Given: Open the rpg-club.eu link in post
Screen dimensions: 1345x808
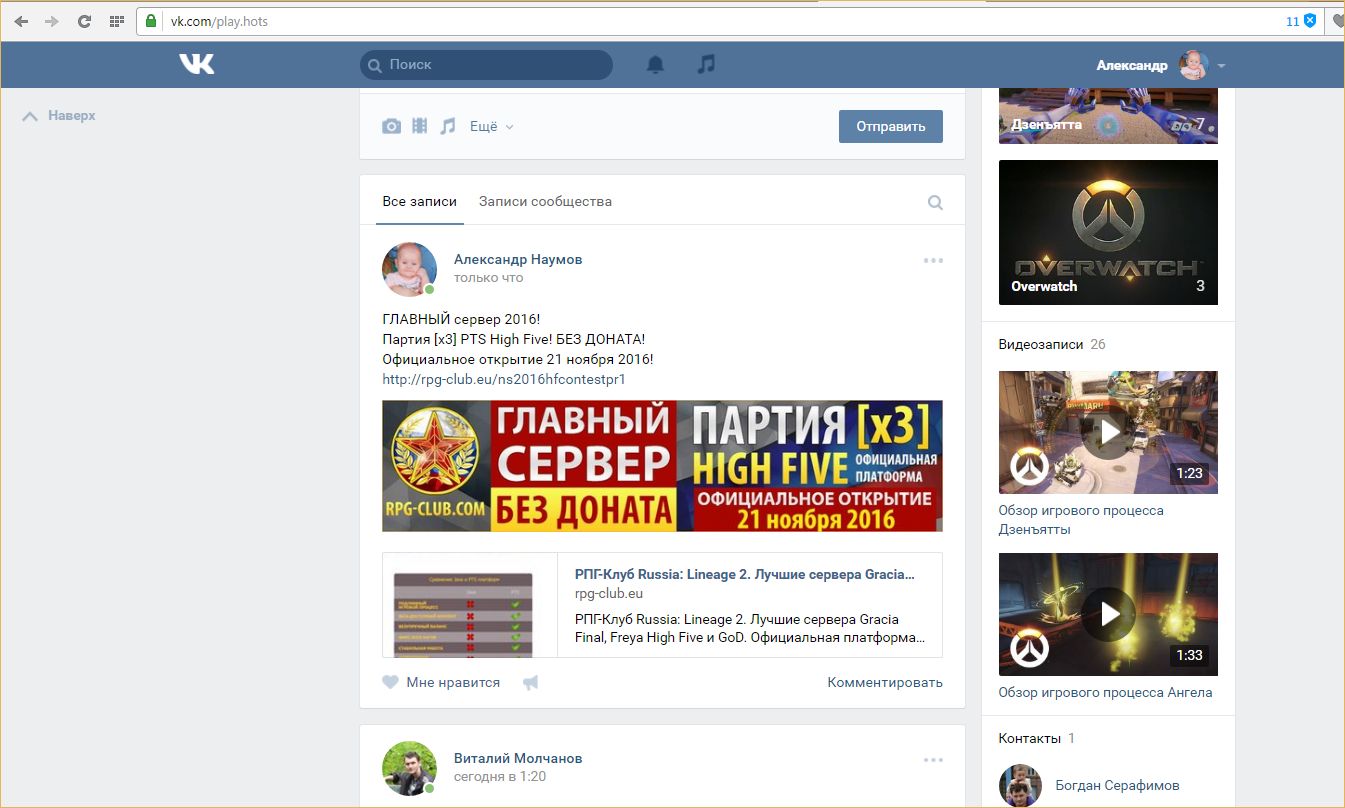Looking at the screenshot, I should [x=504, y=379].
